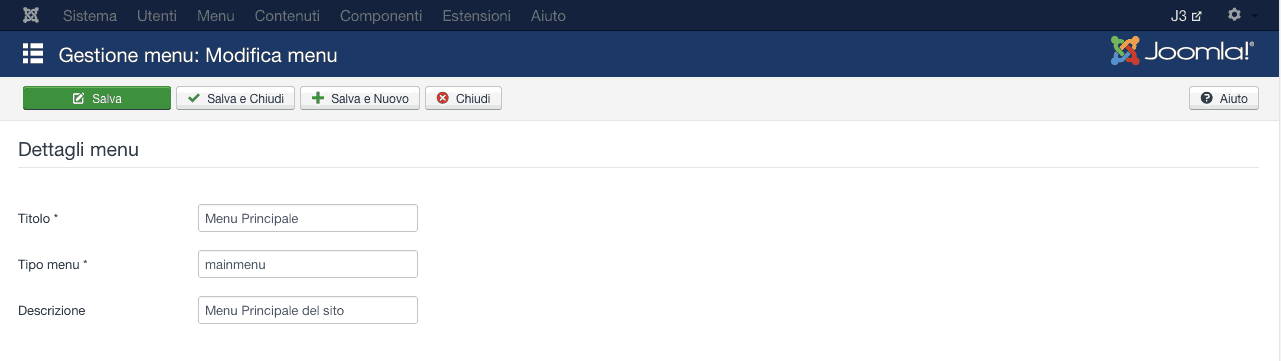Open the Estensioni menu
This screenshot has width=1281, height=361.
(x=476, y=16)
